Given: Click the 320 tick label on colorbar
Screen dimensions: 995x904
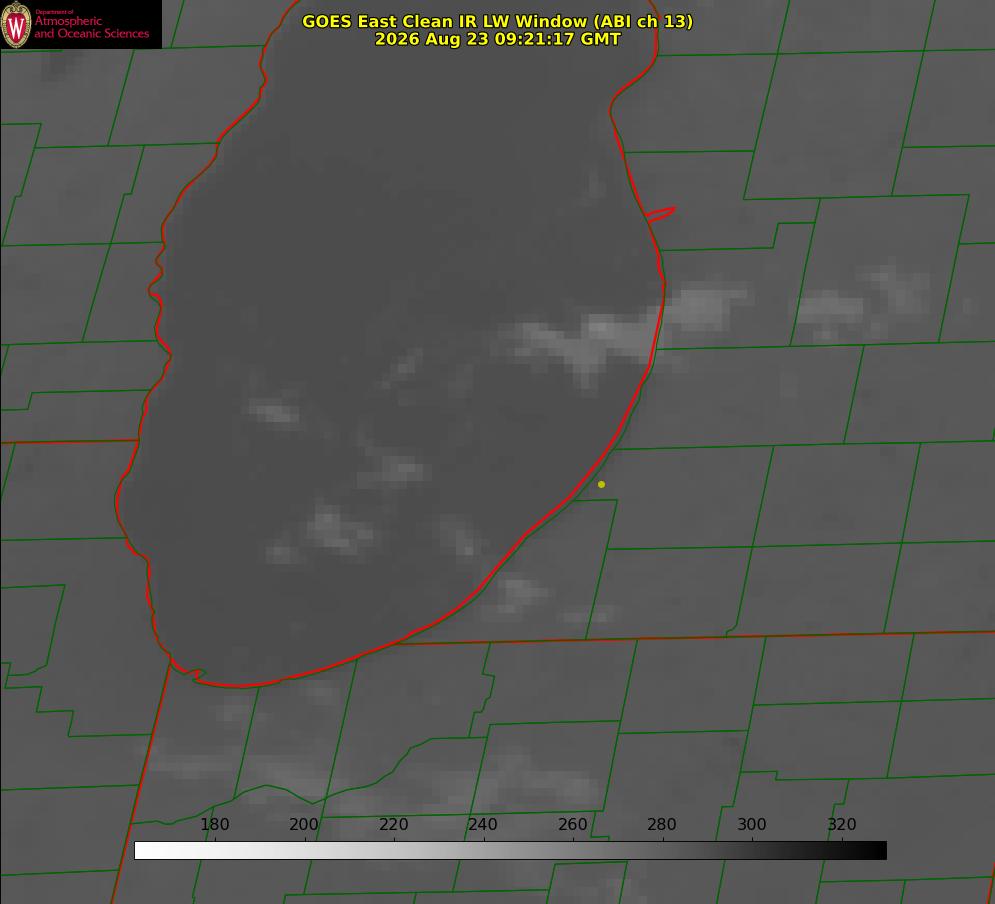Looking at the screenshot, I should [x=841, y=824].
